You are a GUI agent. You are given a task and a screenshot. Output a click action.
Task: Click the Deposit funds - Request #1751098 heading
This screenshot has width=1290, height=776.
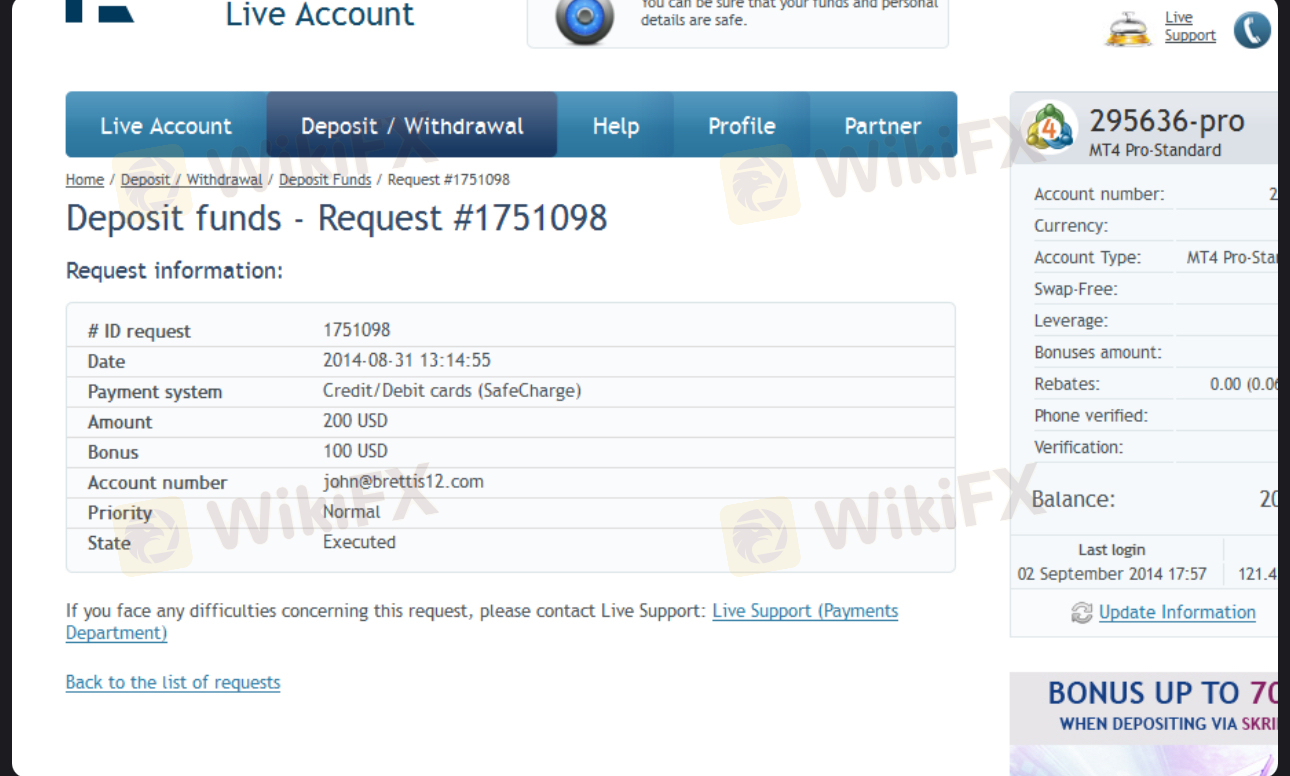point(337,218)
